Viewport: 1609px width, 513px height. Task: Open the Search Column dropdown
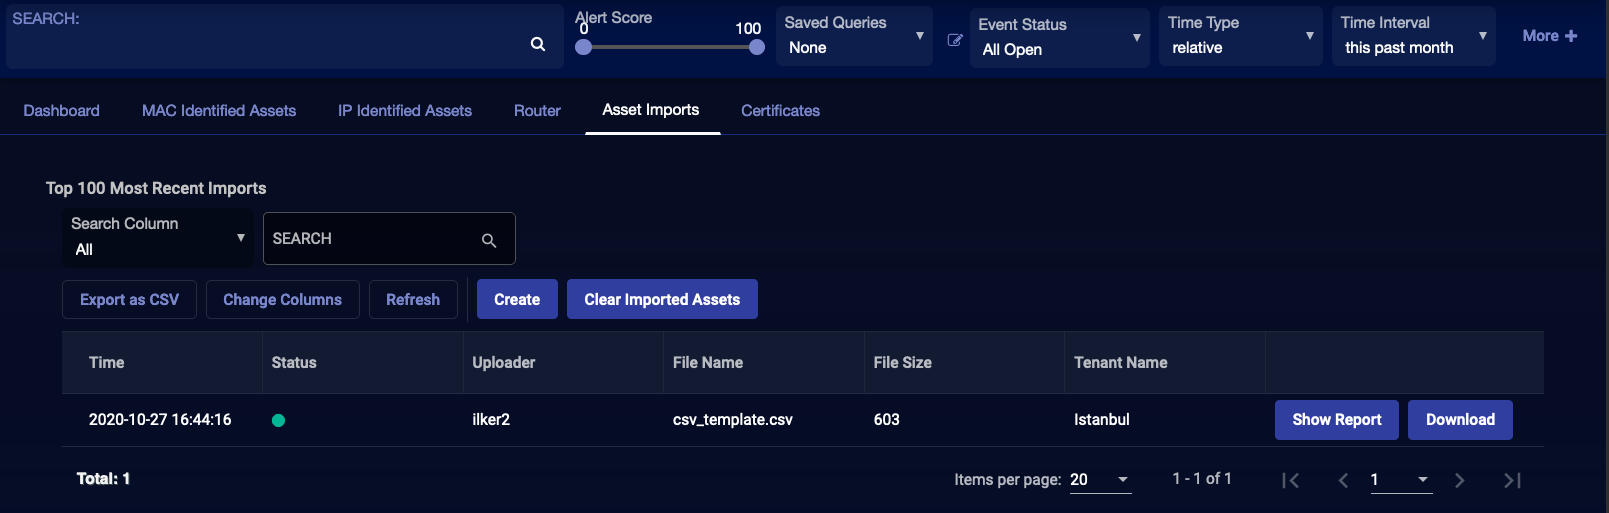pos(157,238)
